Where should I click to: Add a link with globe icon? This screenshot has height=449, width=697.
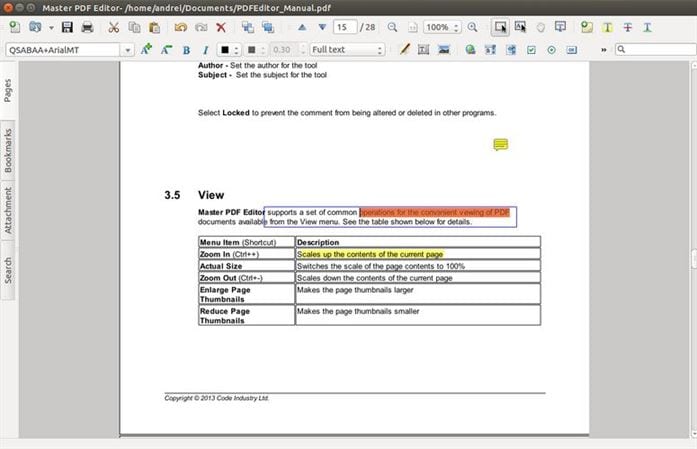tap(470, 50)
